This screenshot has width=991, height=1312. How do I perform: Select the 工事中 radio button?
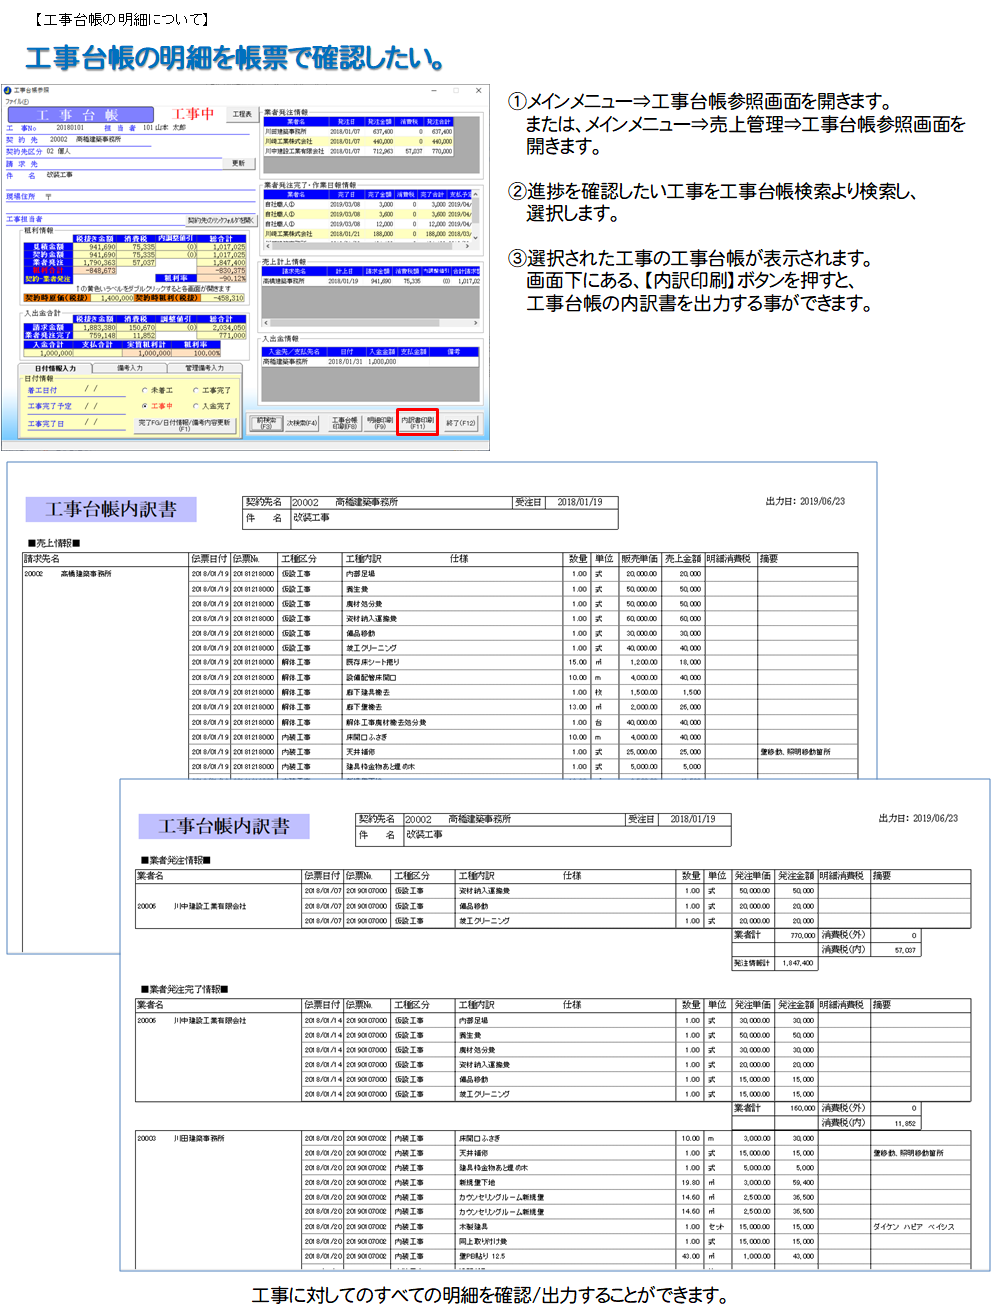tap(157, 406)
